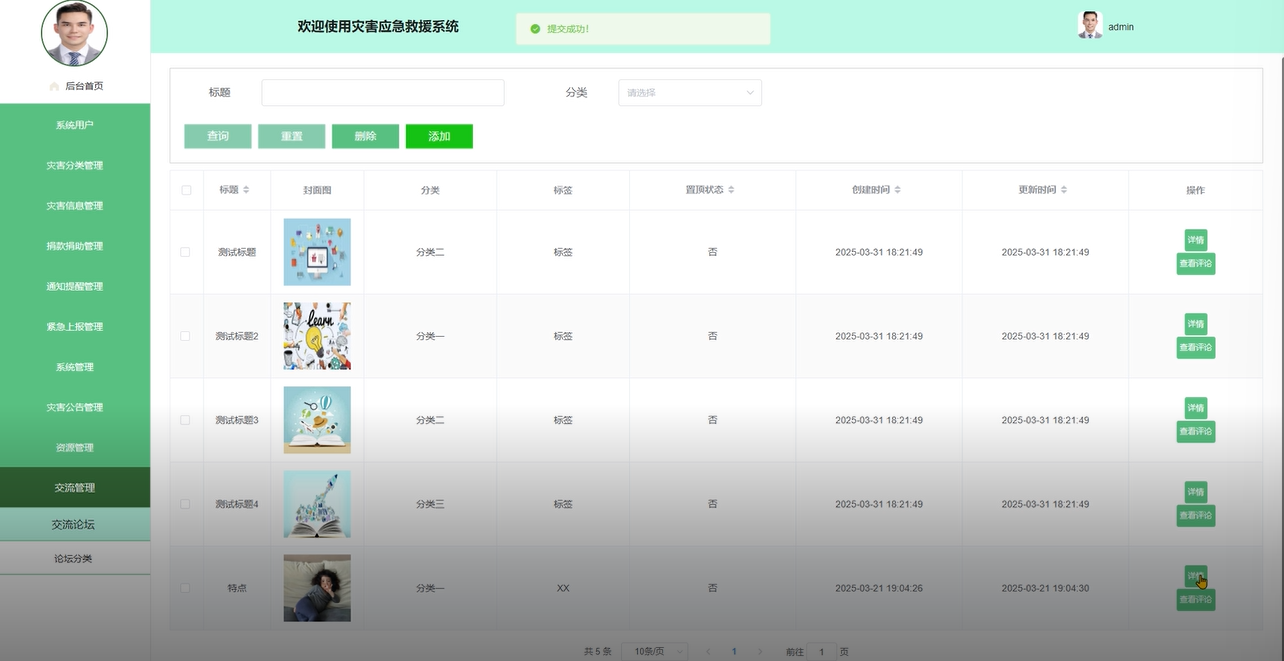Open 灾害分类管理 sidebar menu
Viewport: 1284px width, 661px height.
pyautogui.click(x=75, y=166)
